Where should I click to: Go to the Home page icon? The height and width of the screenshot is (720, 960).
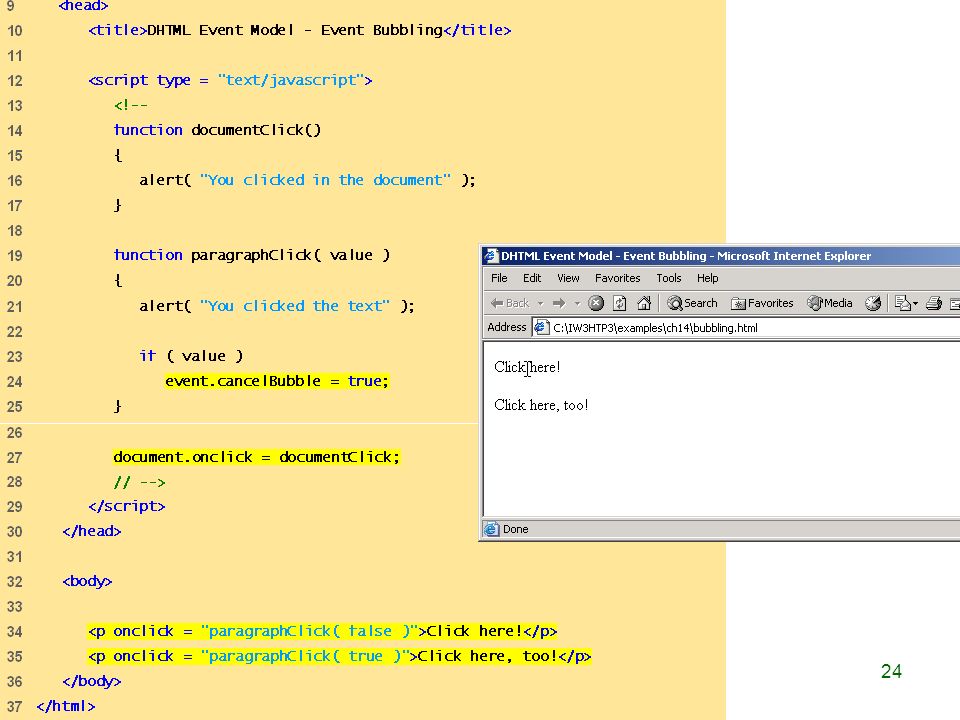point(643,303)
